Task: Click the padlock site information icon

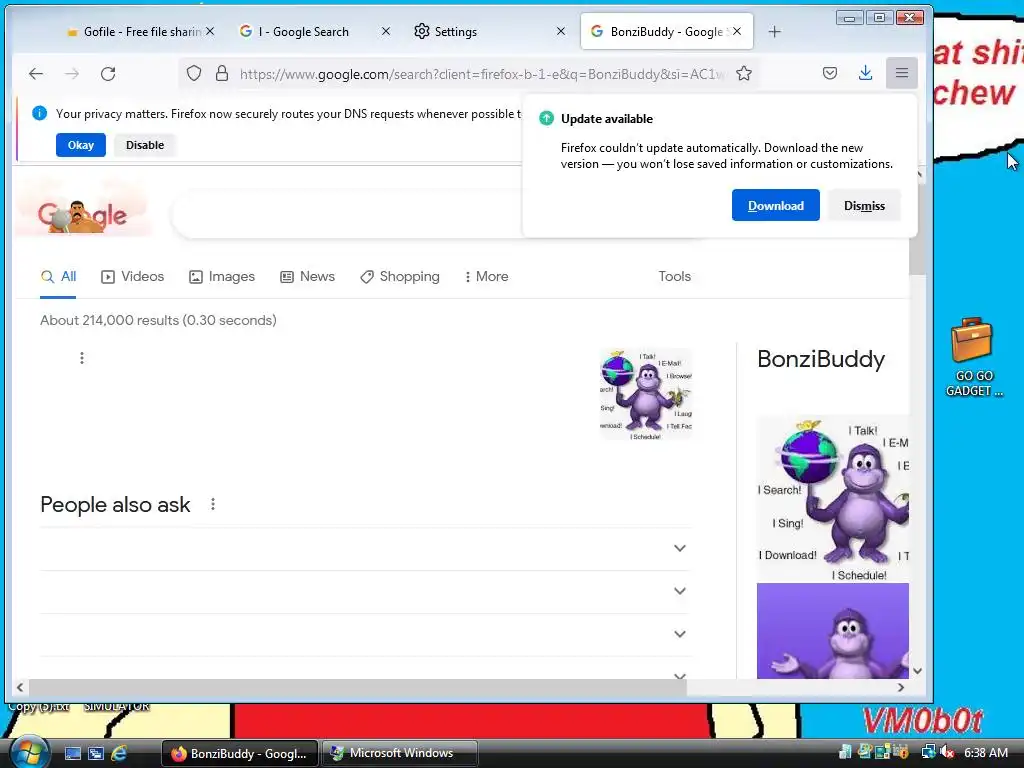Action: (x=222, y=73)
